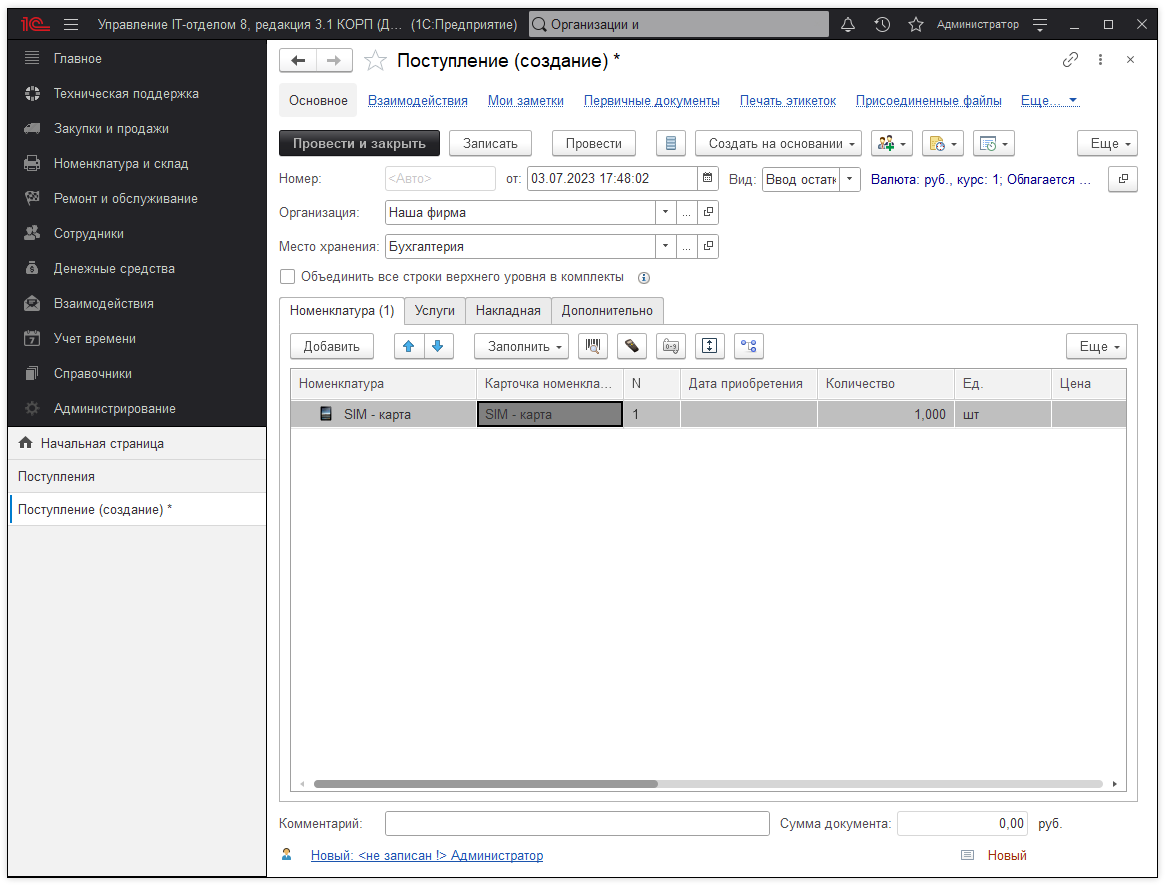Add document to favorites with star icon
The height and width of the screenshot is (885, 1165).
tap(375, 61)
